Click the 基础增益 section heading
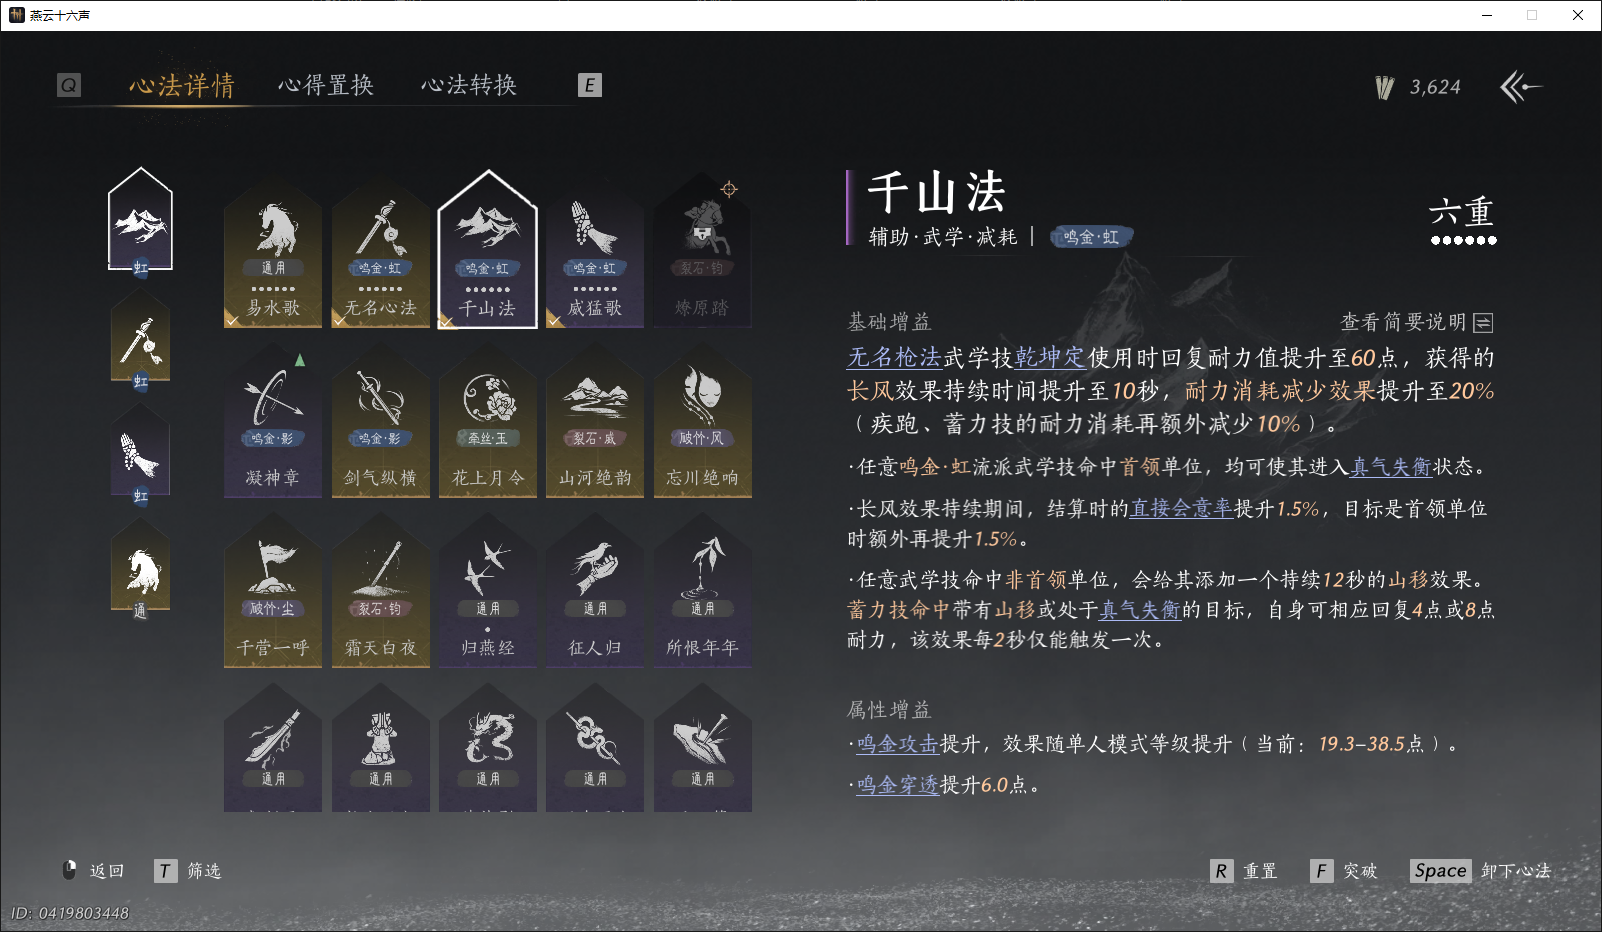 (x=889, y=322)
